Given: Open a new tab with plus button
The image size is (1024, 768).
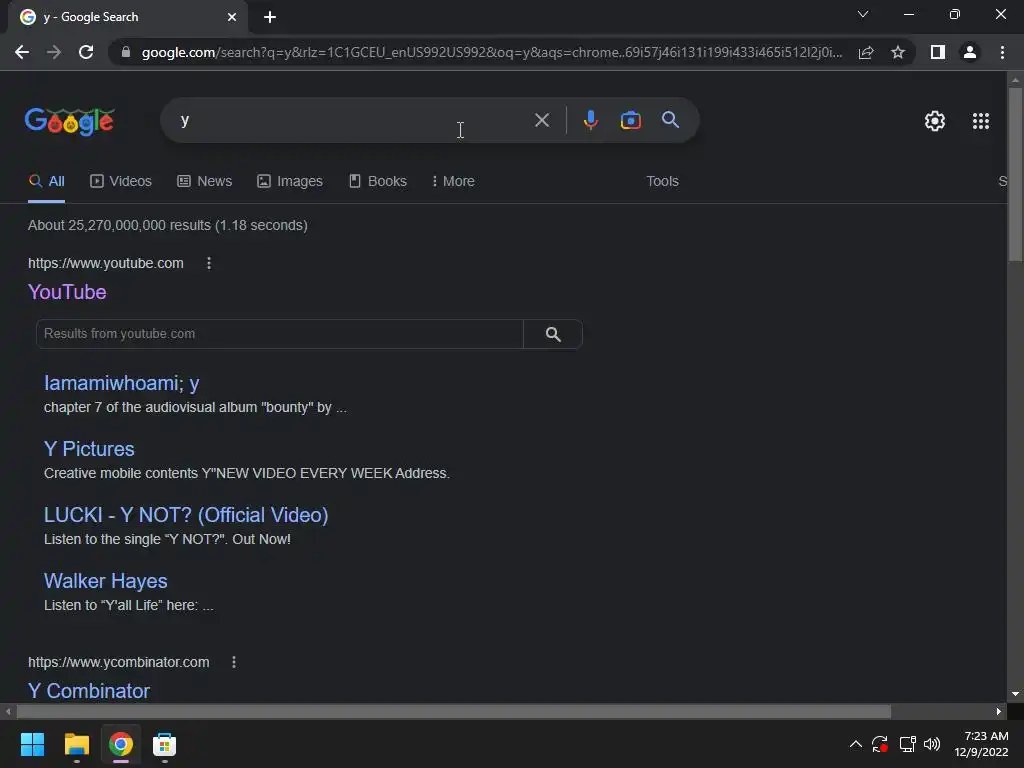Looking at the screenshot, I should (x=270, y=17).
